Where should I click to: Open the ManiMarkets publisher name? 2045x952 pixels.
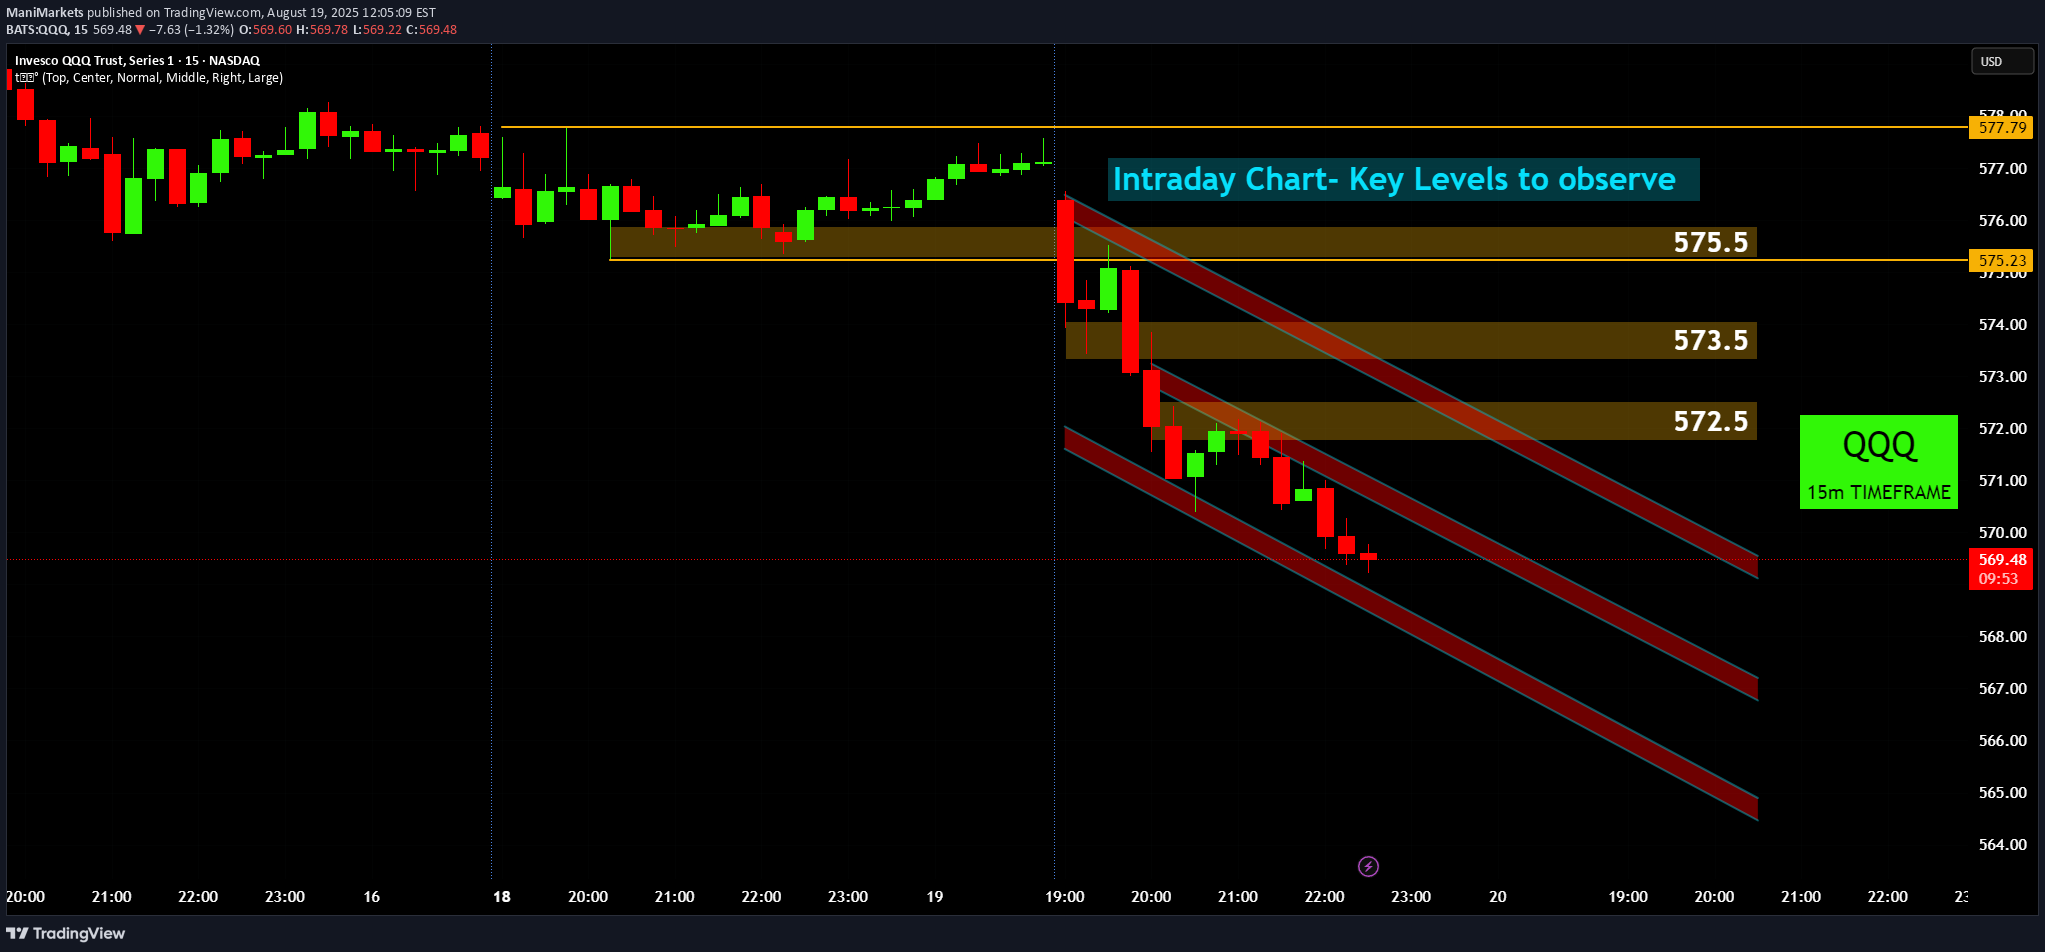(x=45, y=13)
